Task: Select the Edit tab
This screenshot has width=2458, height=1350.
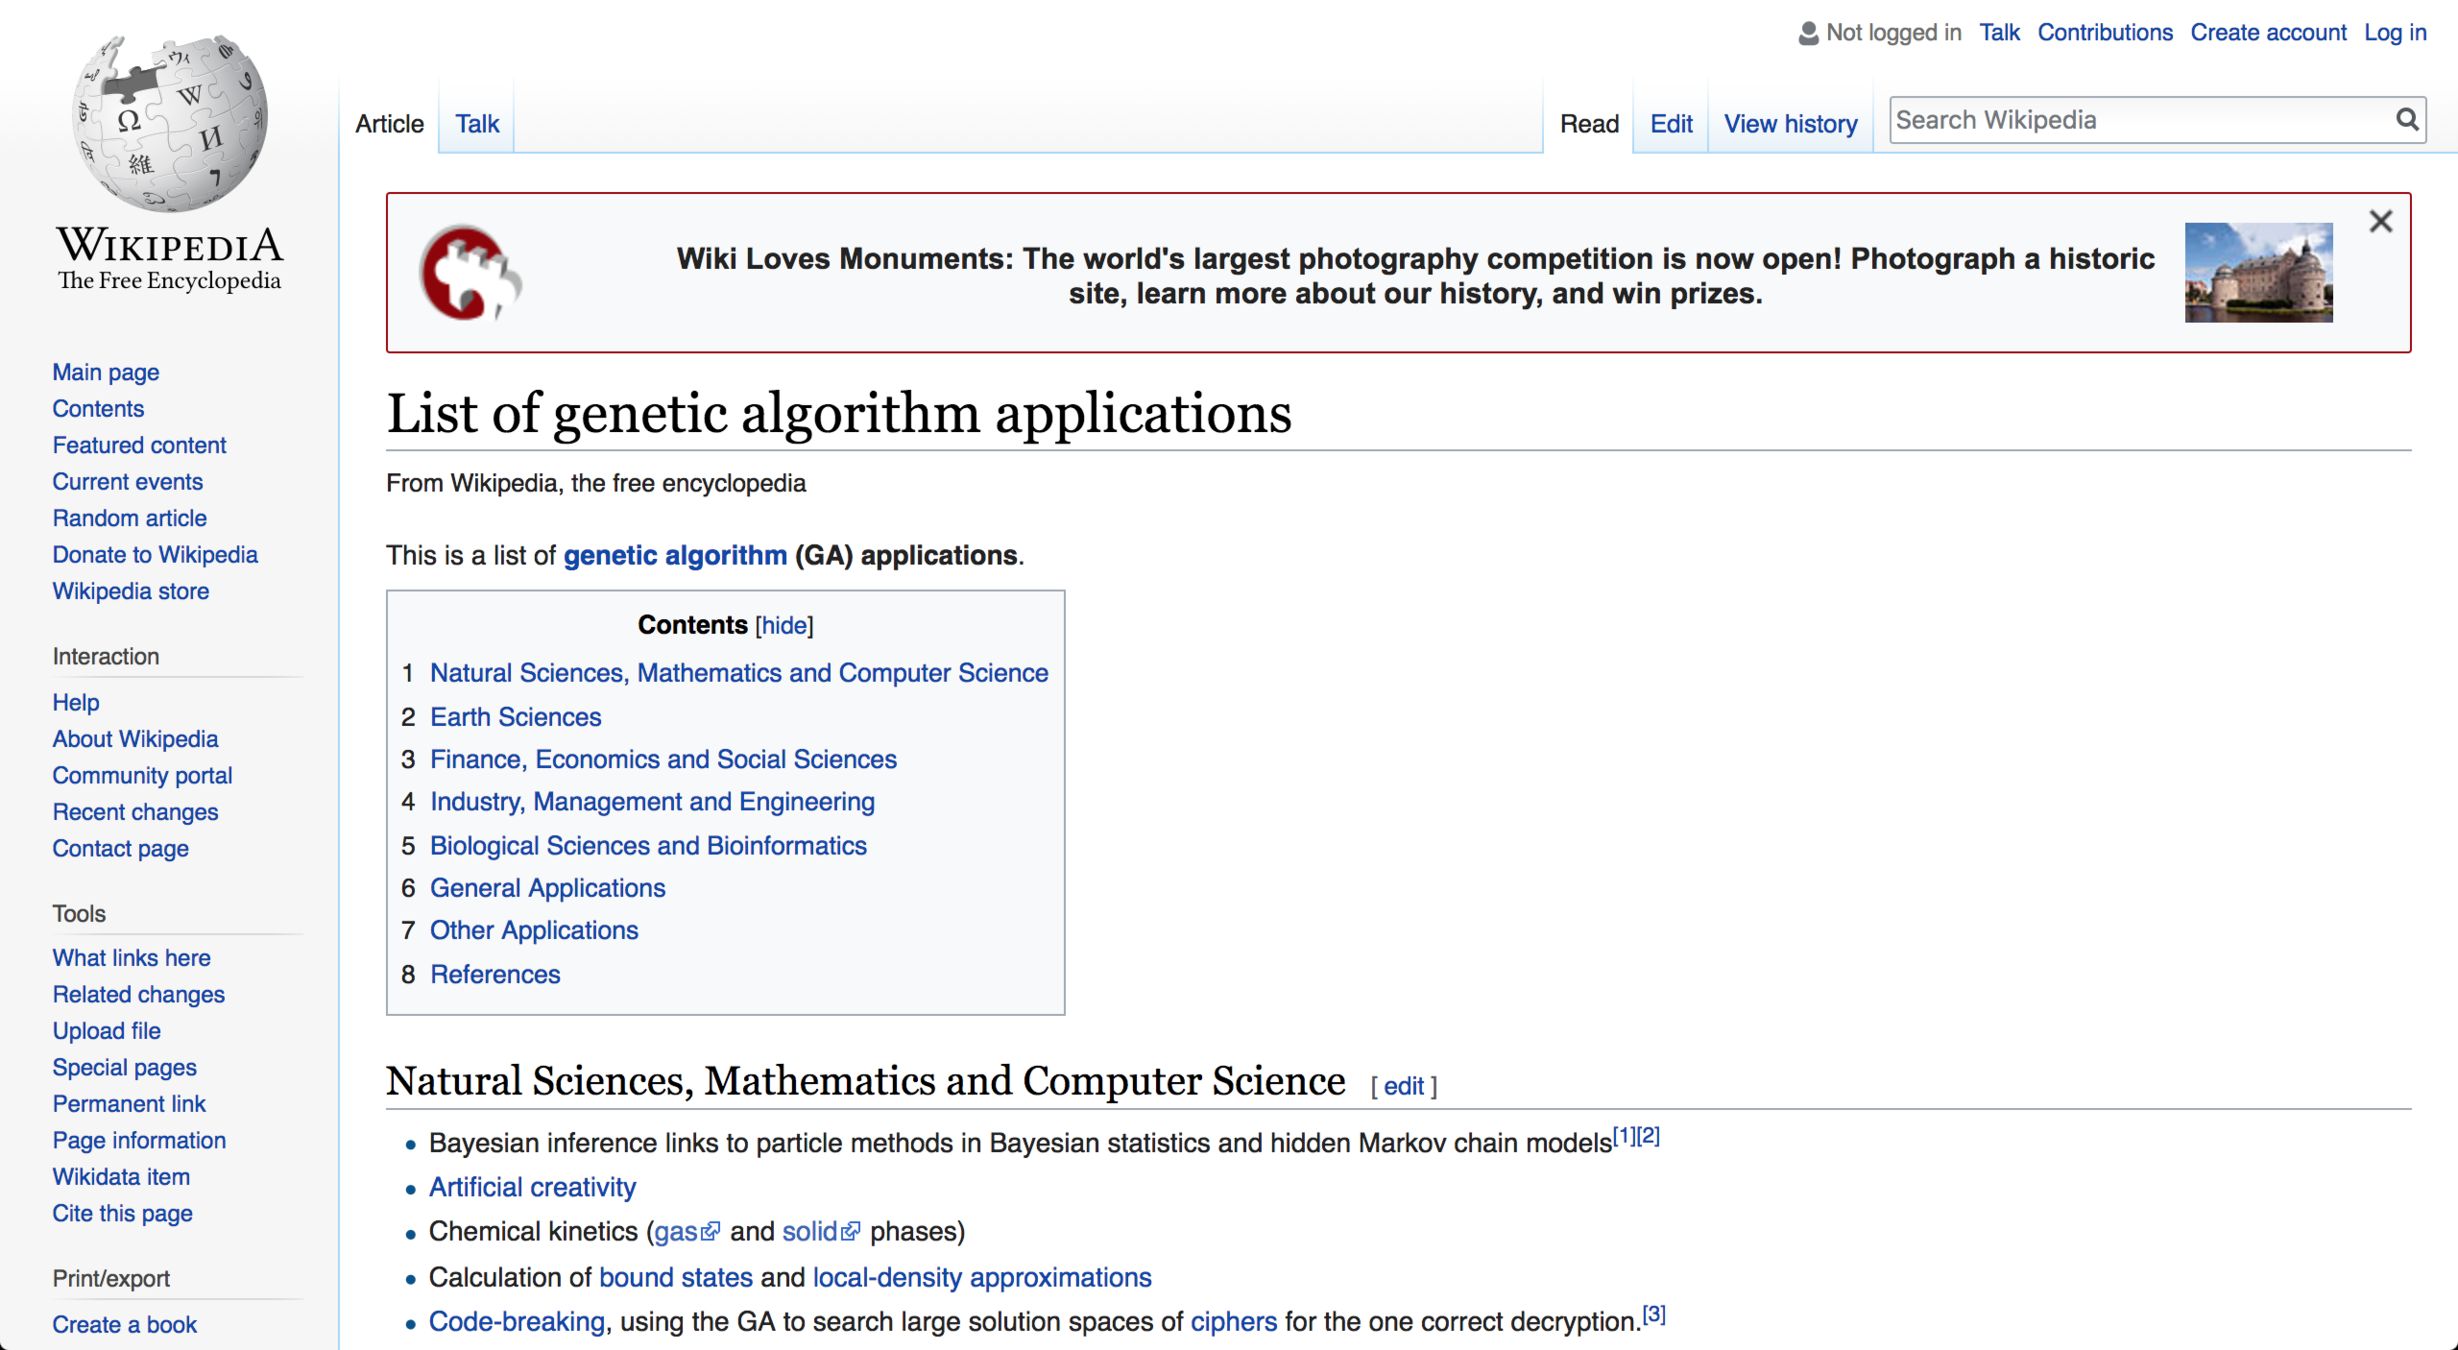Action: pos(1670,124)
